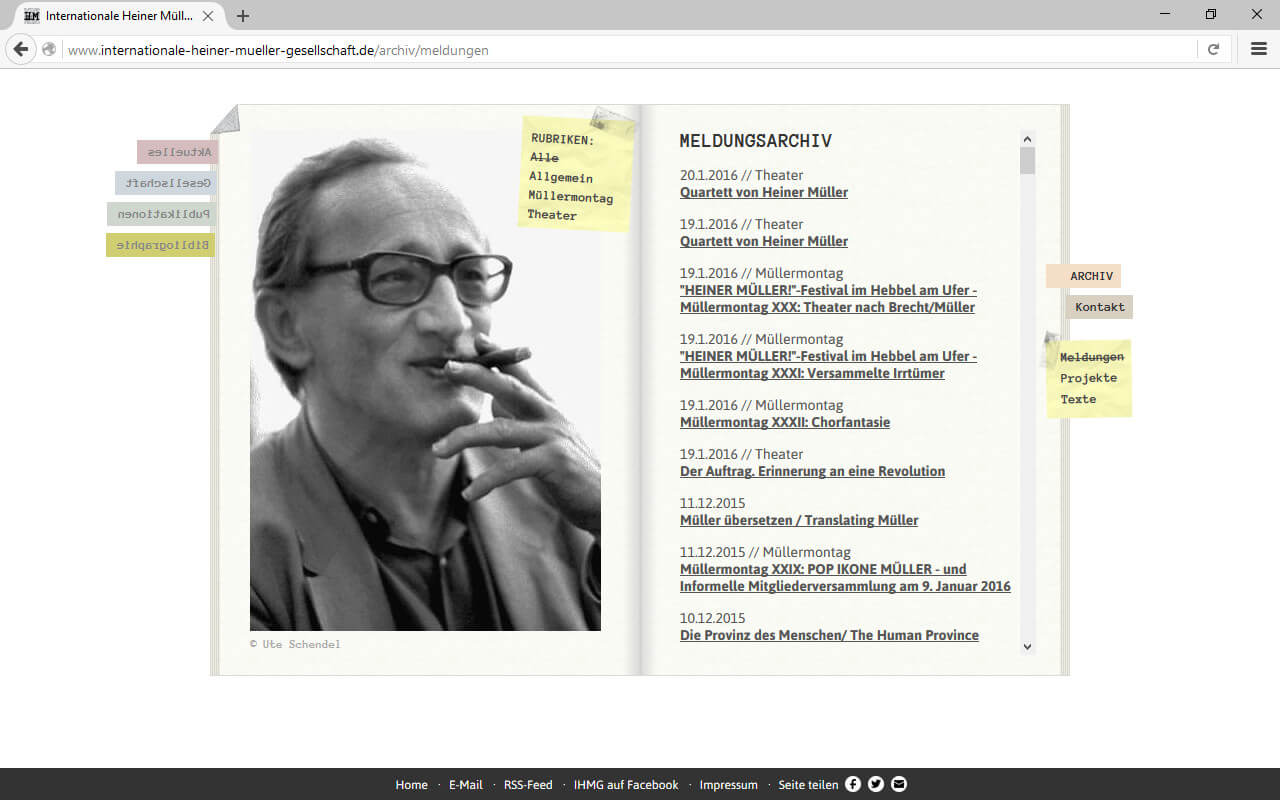Open the Publikationen side tab

162,214
